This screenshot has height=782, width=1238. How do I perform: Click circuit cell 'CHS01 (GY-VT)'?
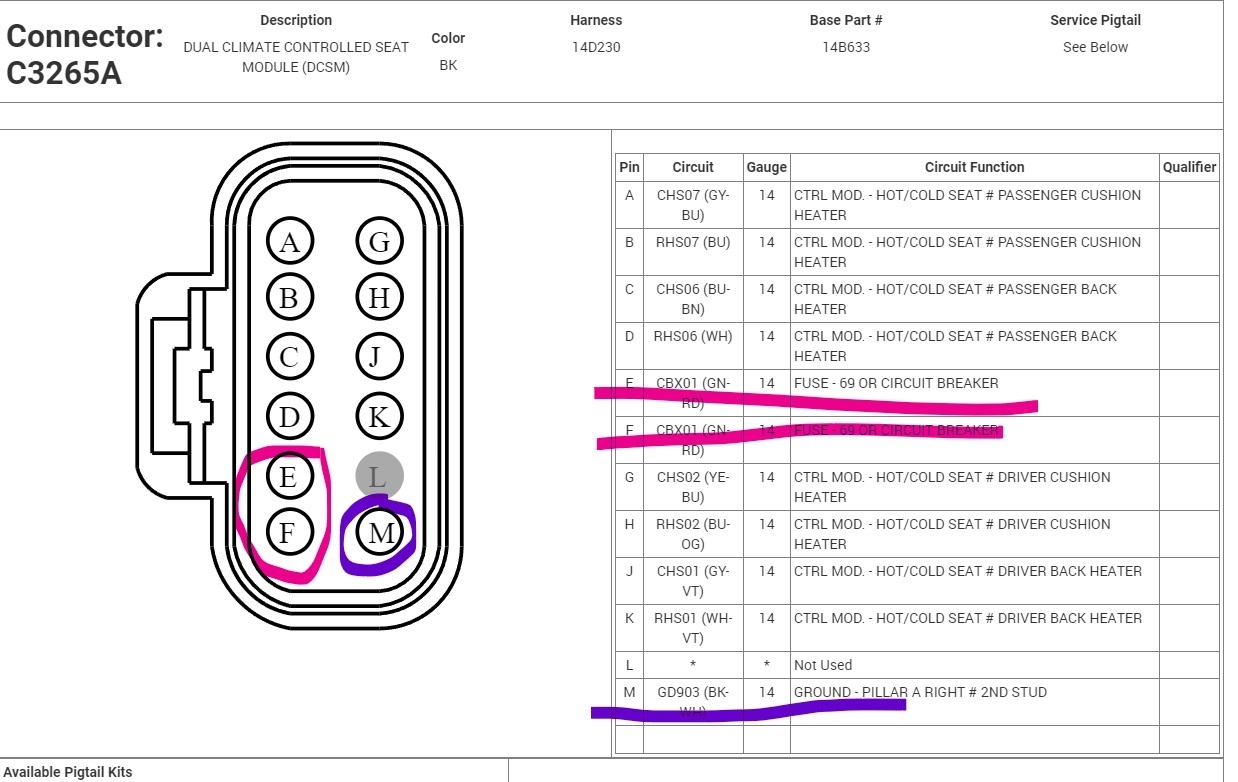click(x=693, y=581)
